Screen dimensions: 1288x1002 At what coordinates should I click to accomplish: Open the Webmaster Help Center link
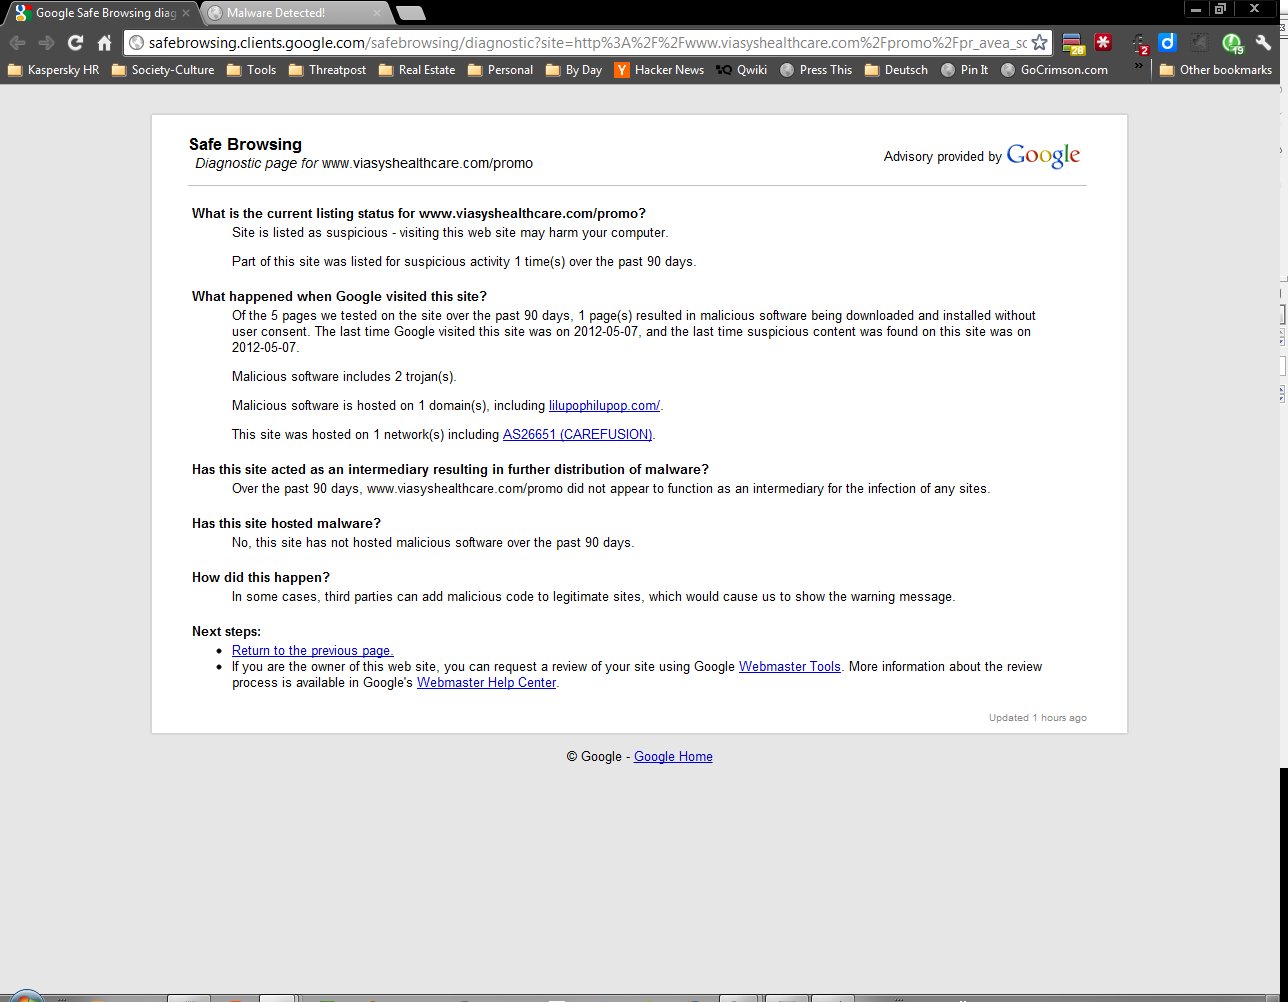pyautogui.click(x=486, y=683)
